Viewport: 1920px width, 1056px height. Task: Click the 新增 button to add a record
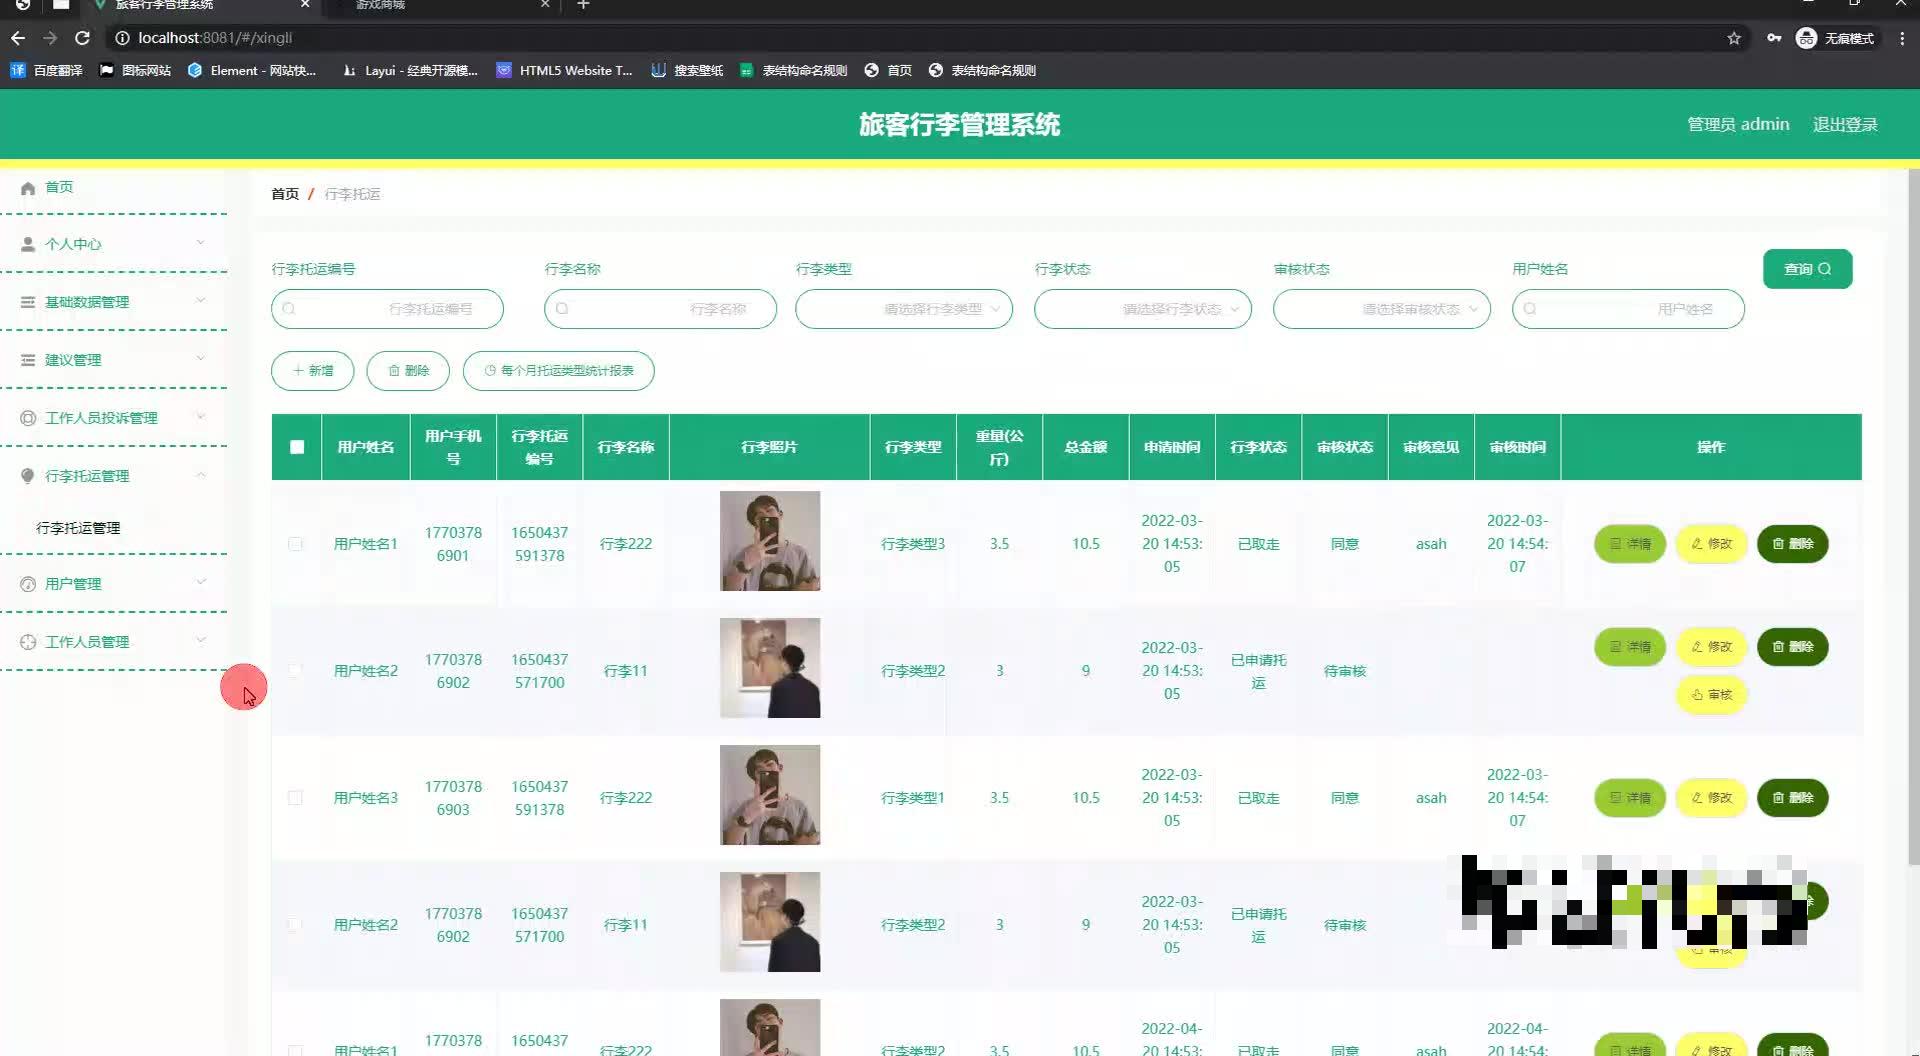pos(312,370)
